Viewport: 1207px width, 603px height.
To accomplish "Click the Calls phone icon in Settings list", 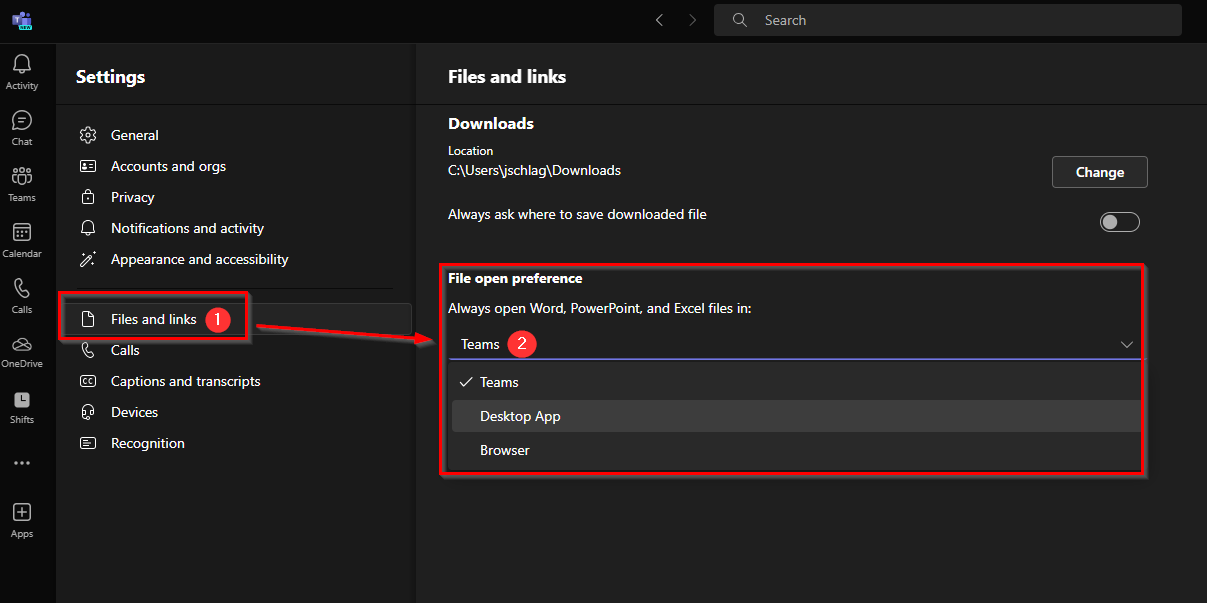I will coord(88,350).
